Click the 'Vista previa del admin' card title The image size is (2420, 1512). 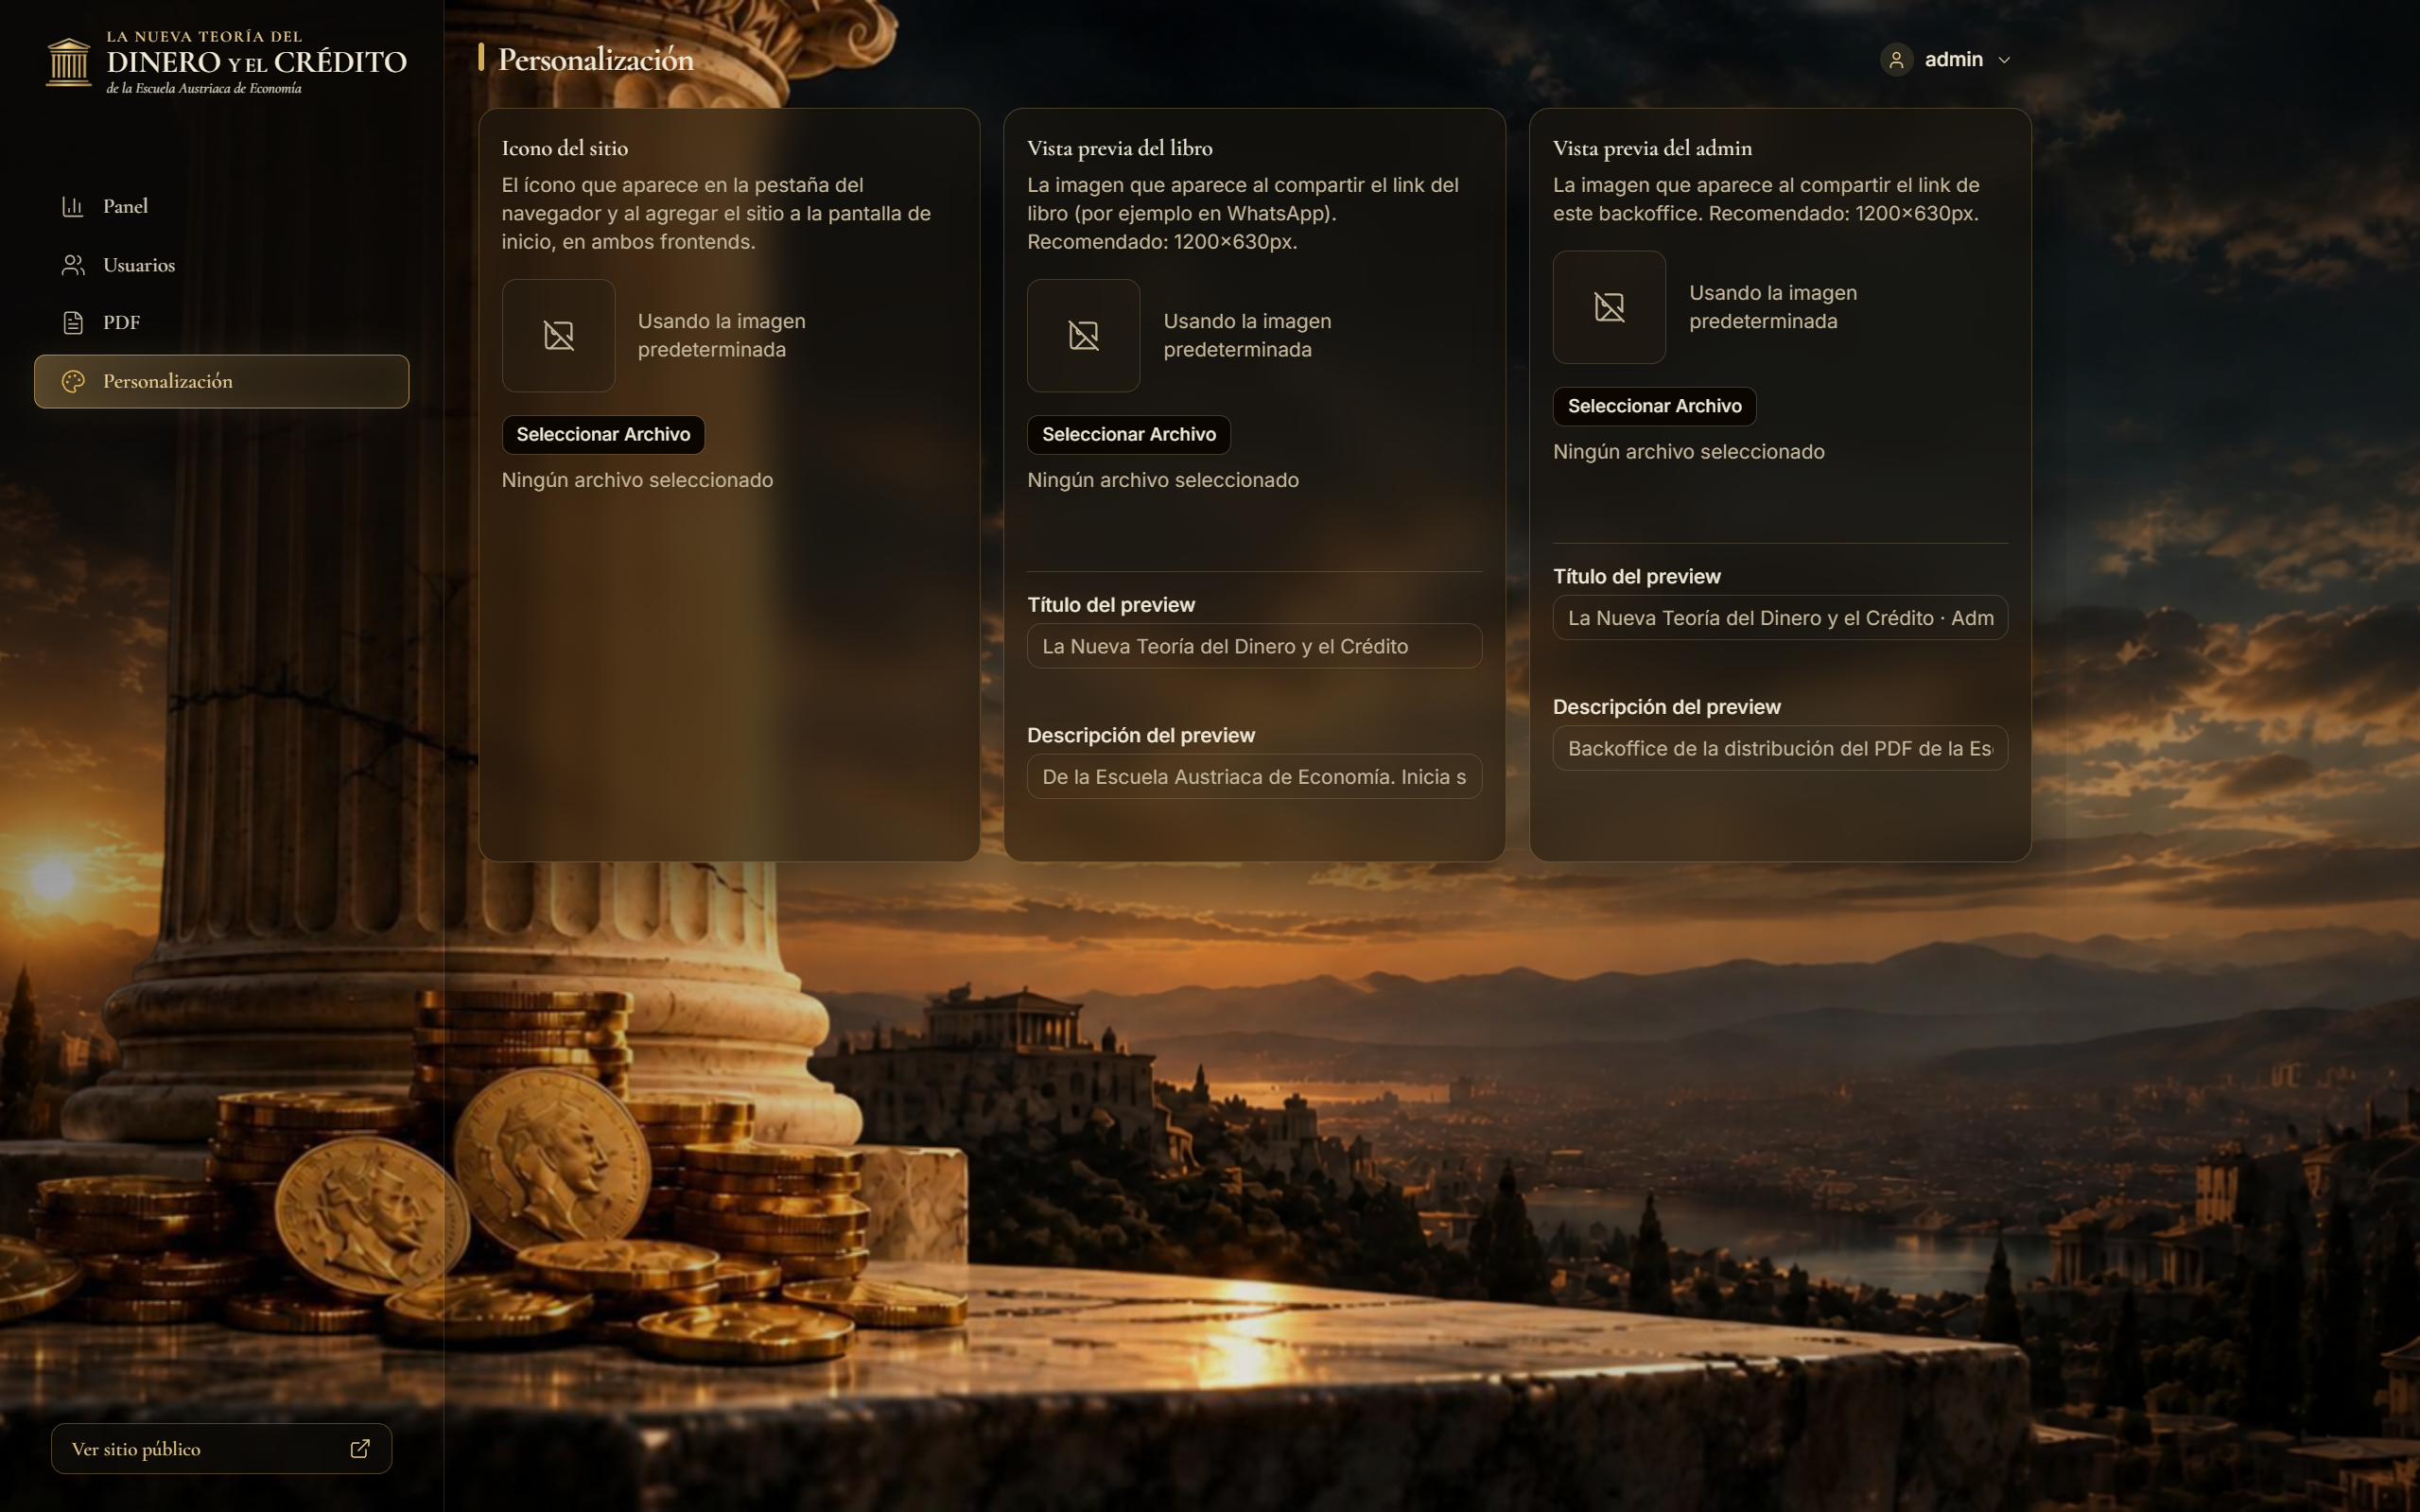pos(1652,148)
